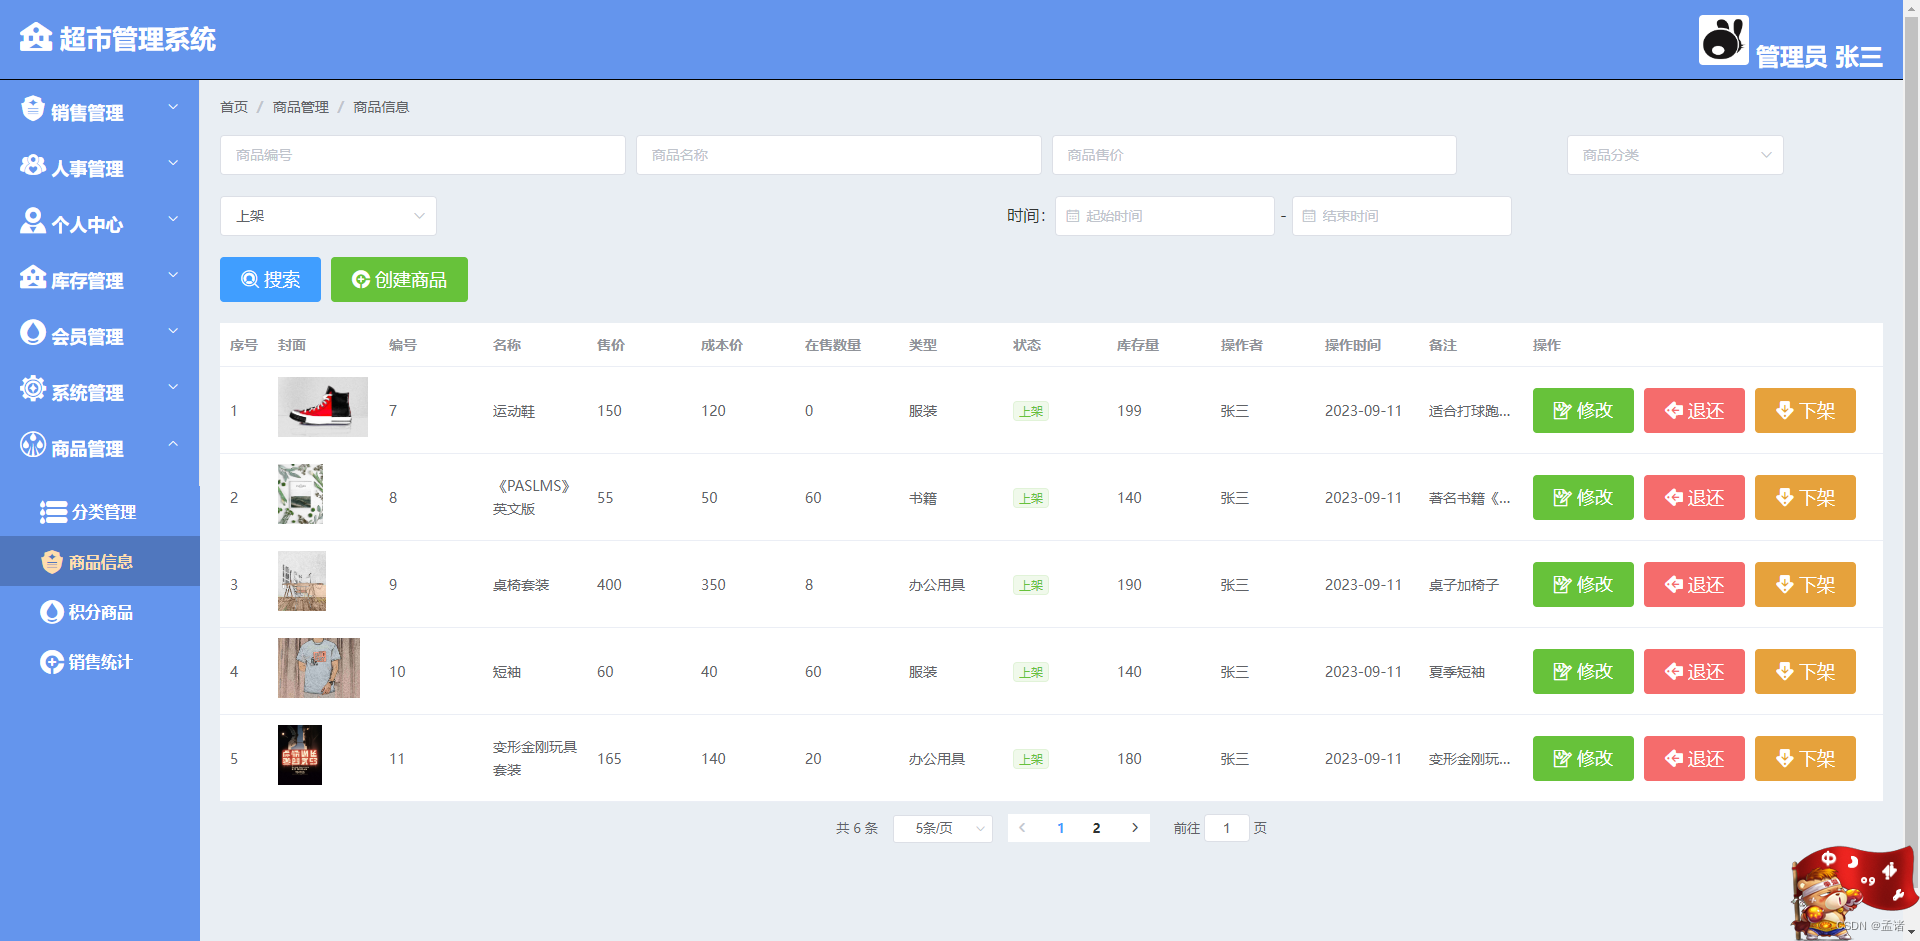Viewport: 1920px width, 941px height.
Task: Click the 分类管理 list icon
Action: click(53, 512)
